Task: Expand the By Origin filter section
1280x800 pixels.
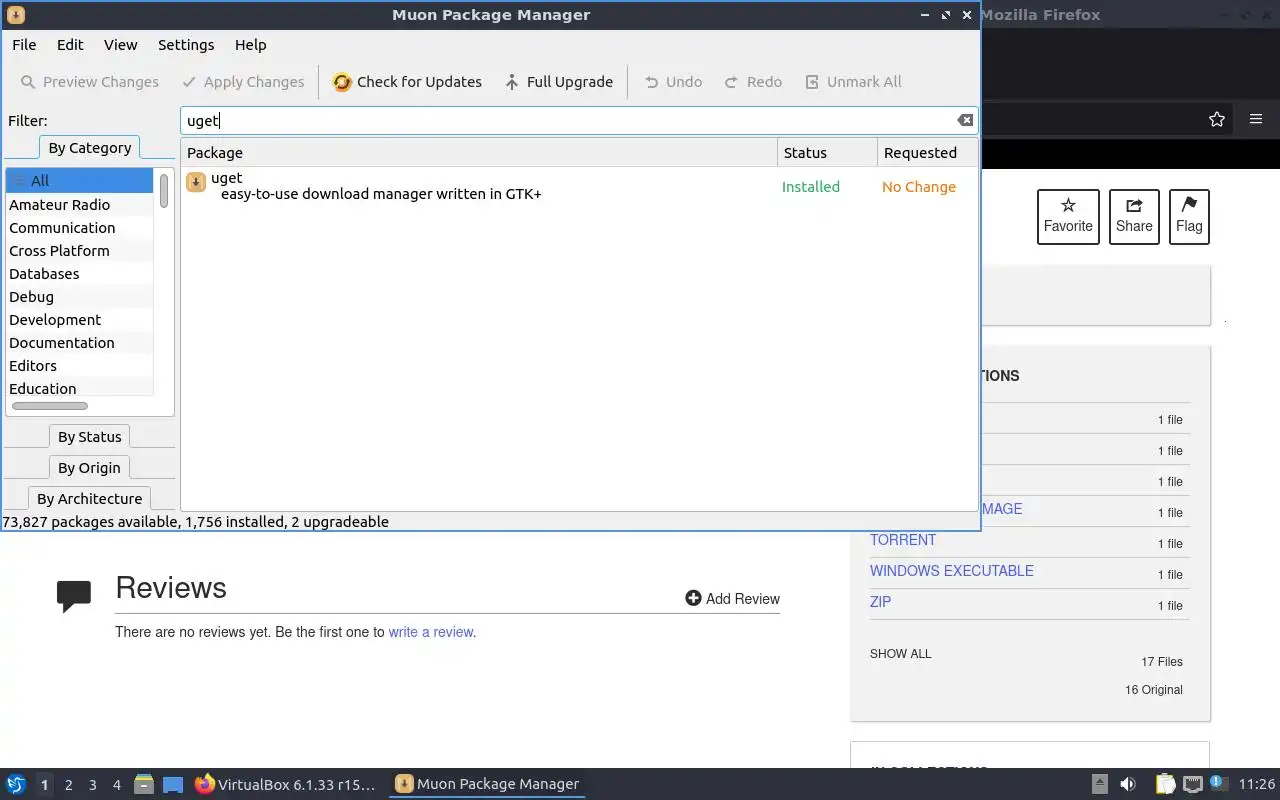Action: click(89, 468)
